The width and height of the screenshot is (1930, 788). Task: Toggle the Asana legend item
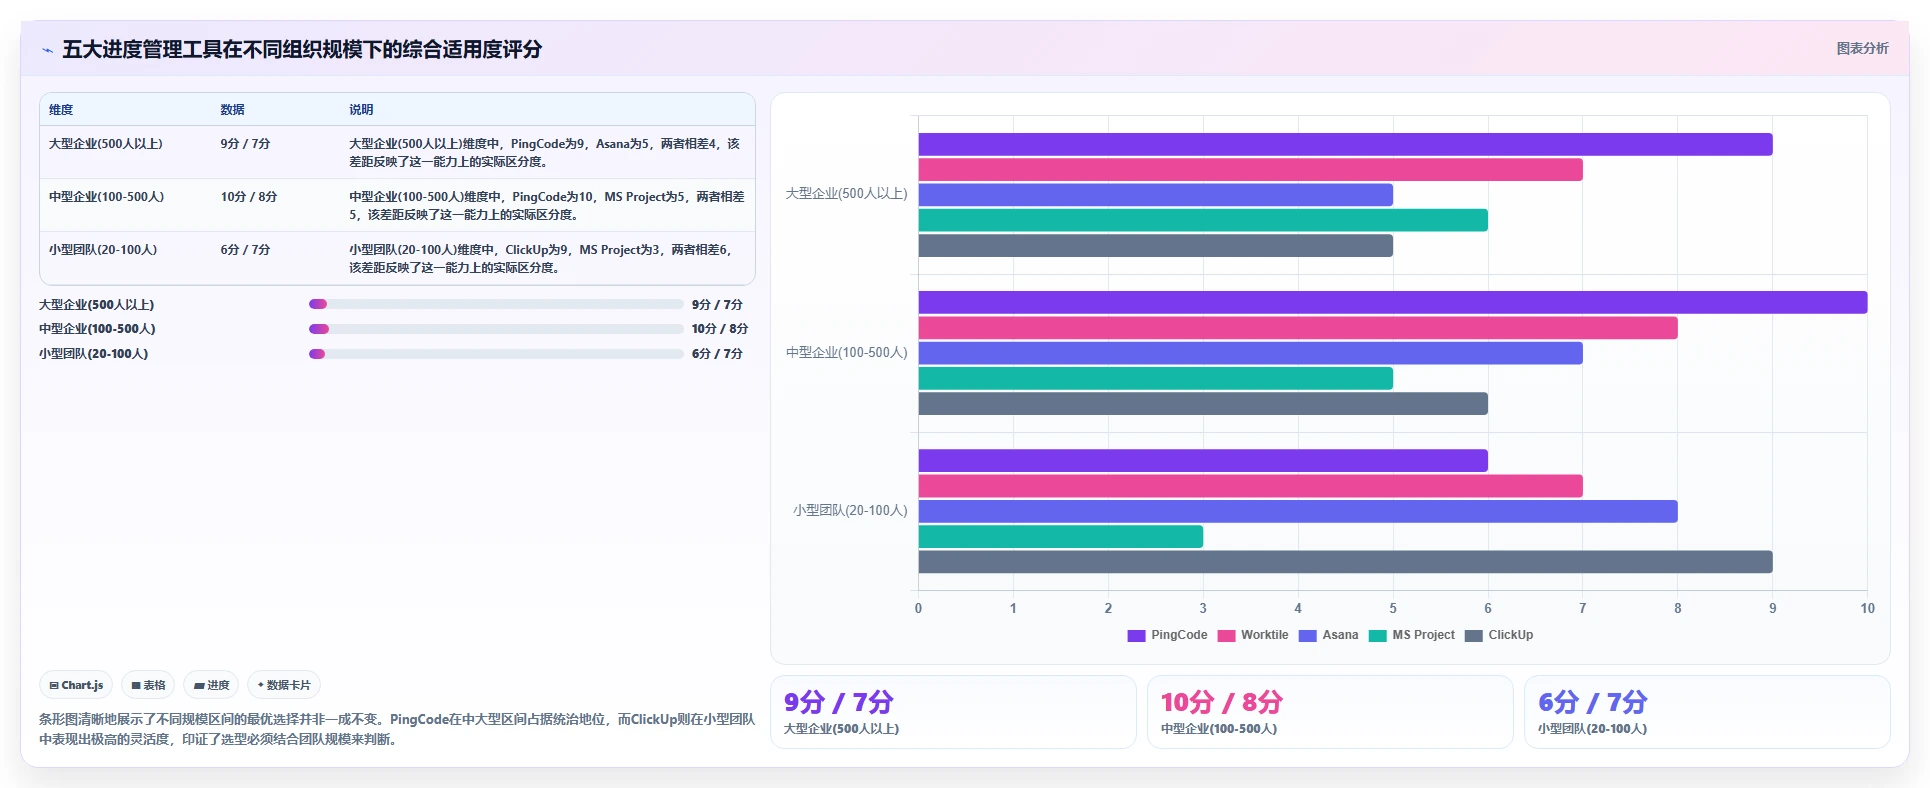[x=1328, y=635]
